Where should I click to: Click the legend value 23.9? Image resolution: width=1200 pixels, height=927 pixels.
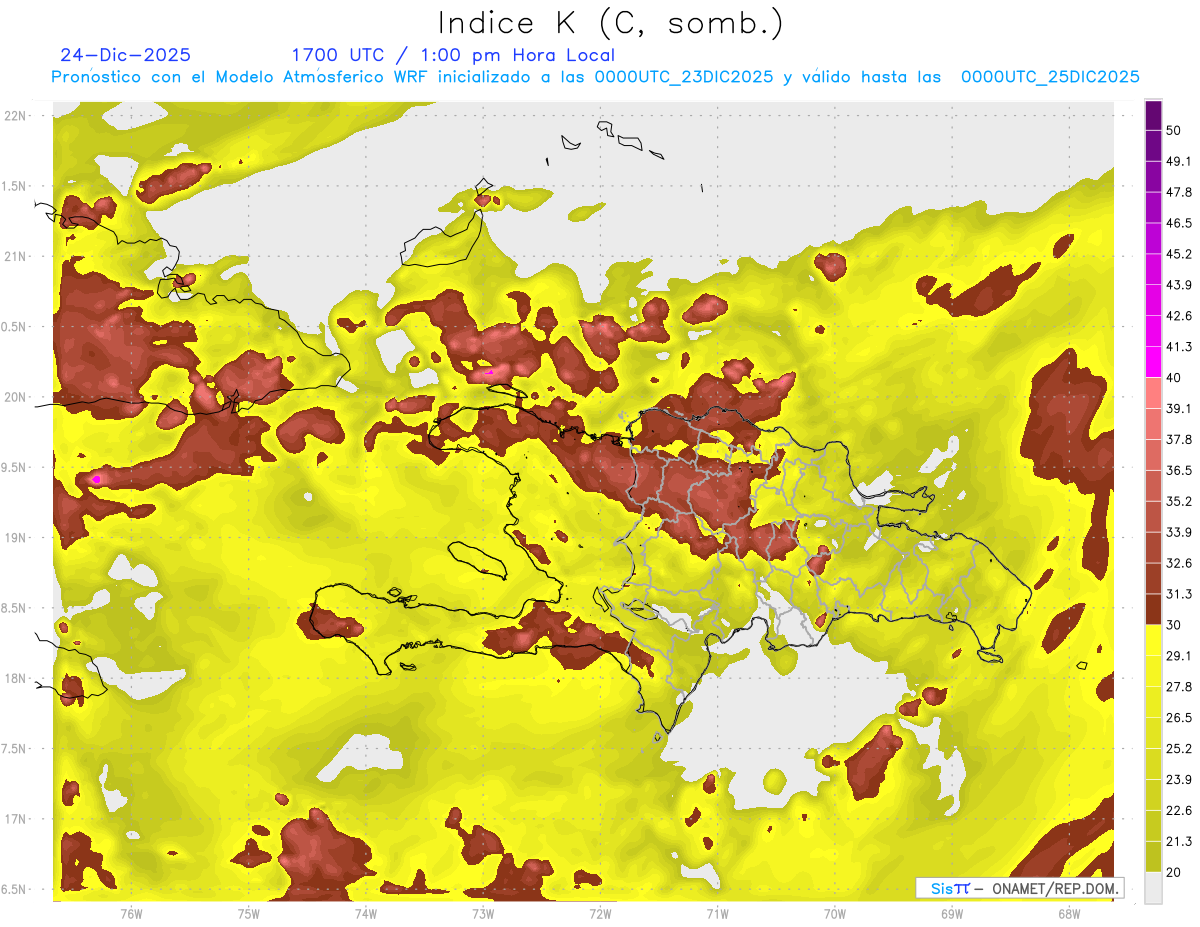1179,779
